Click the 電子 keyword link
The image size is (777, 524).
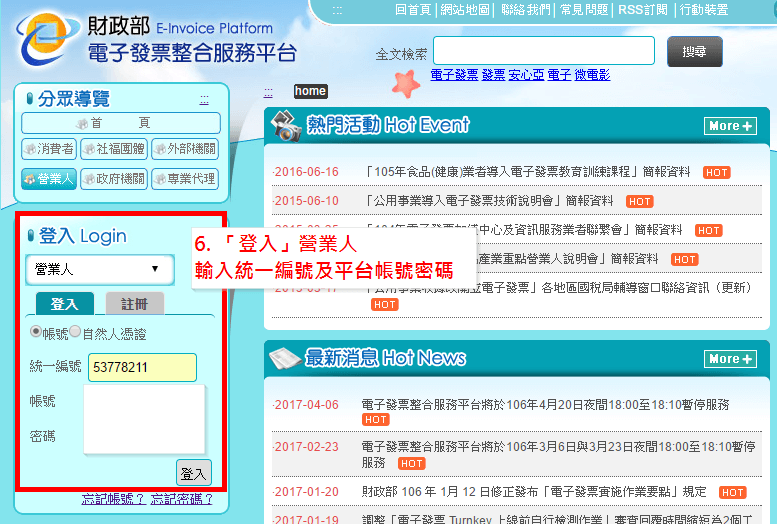point(559,75)
